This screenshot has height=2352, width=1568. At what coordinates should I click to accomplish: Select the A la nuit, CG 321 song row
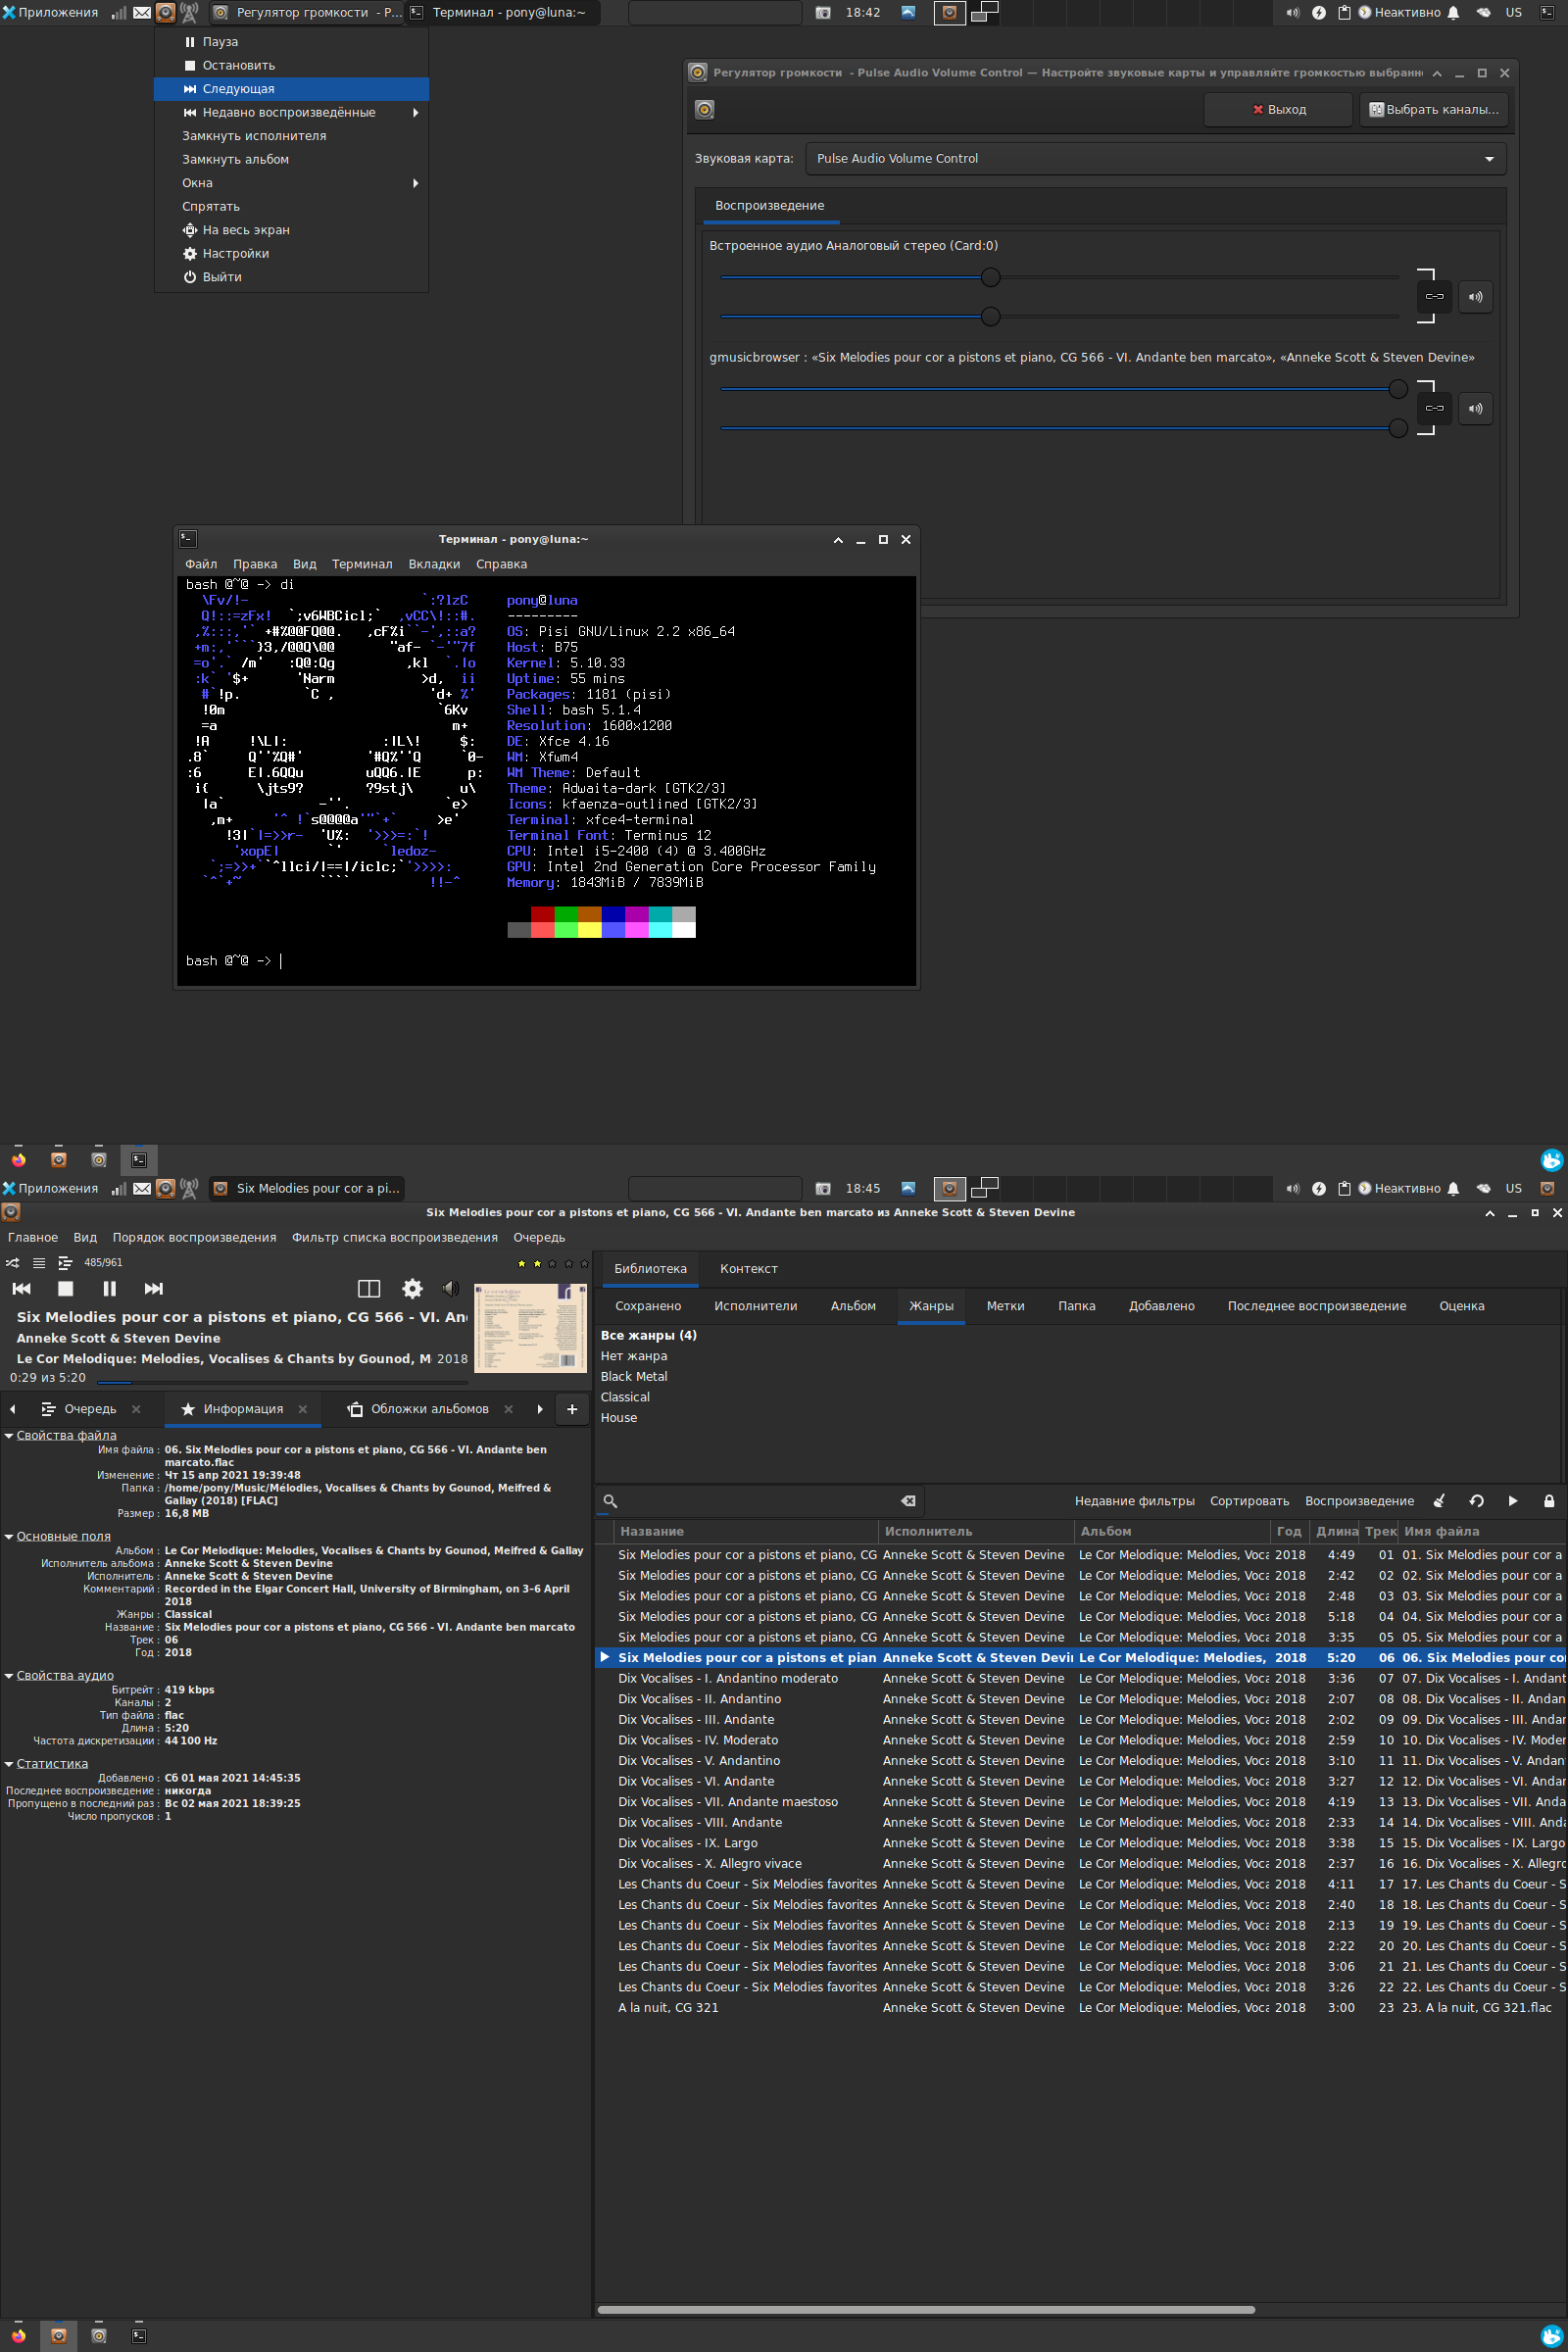point(1081,2007)
